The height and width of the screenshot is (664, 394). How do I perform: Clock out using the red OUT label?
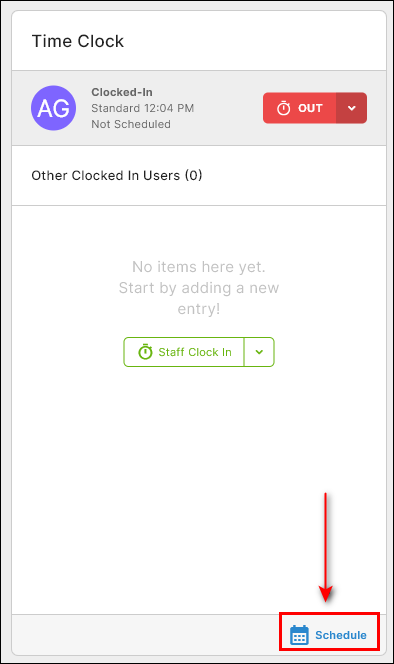pyautogui.click(x=310, y=108)
